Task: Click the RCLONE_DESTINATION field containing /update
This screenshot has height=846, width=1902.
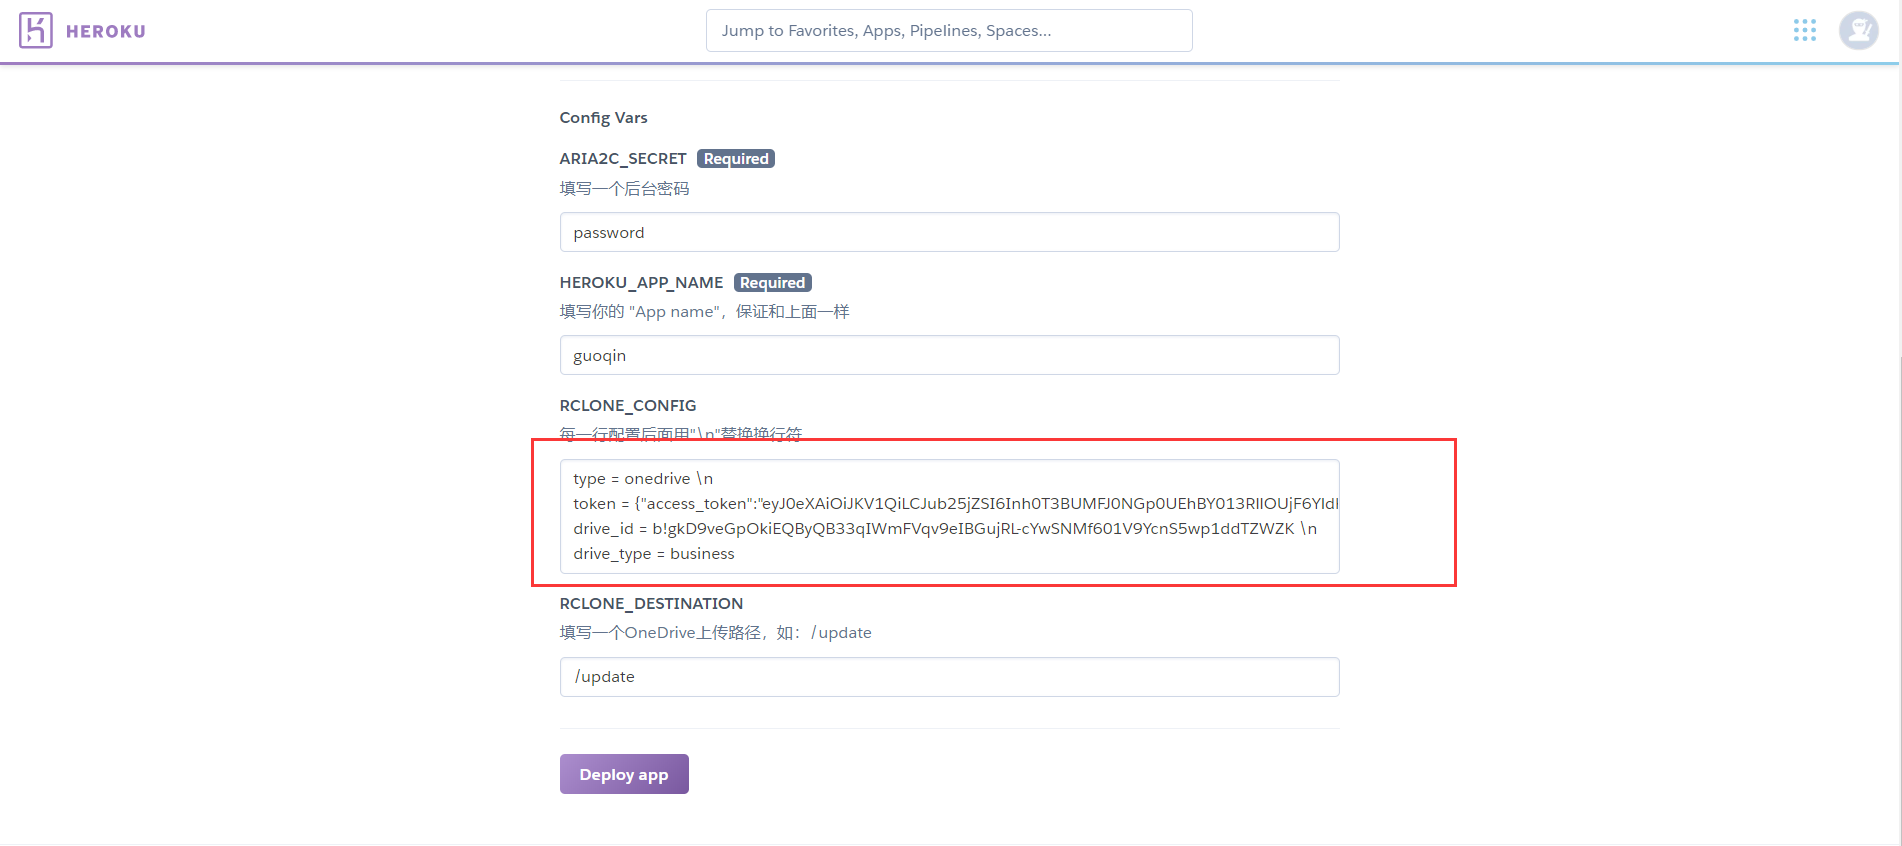Action: (948, 677)
